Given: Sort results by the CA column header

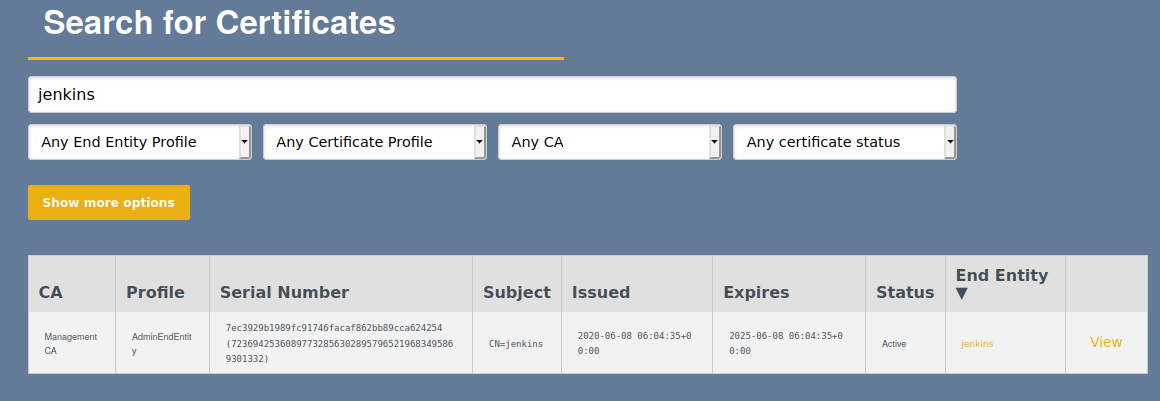Looking at the screenshot, I should pos(51,292).
